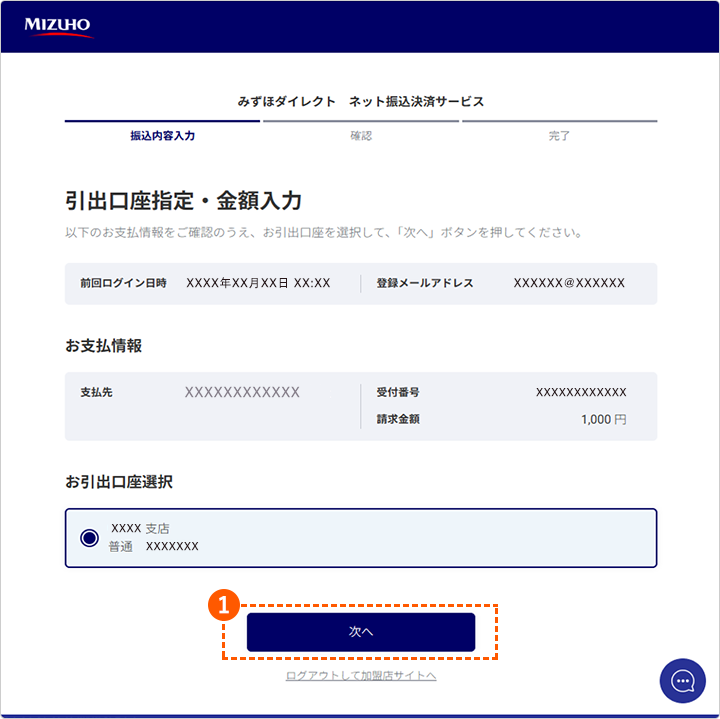Viewport: 720px width, 719px height.
Task: Click the 請求金額 value 1,000 円
Action: (603, 419)
